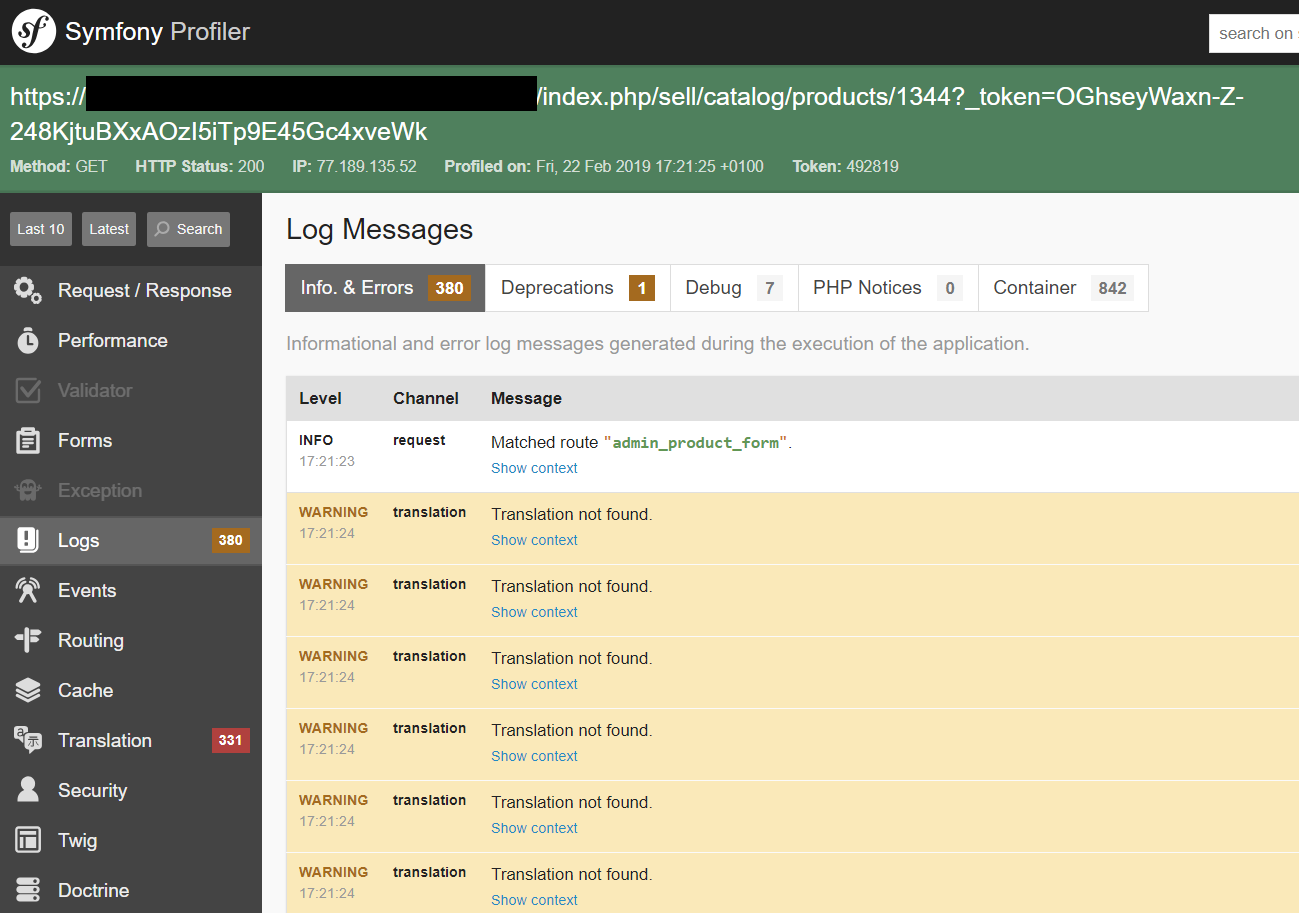Click the 331 badge on Translation item
Screen dimensions: 1299x913
click(x=230, y=741)
